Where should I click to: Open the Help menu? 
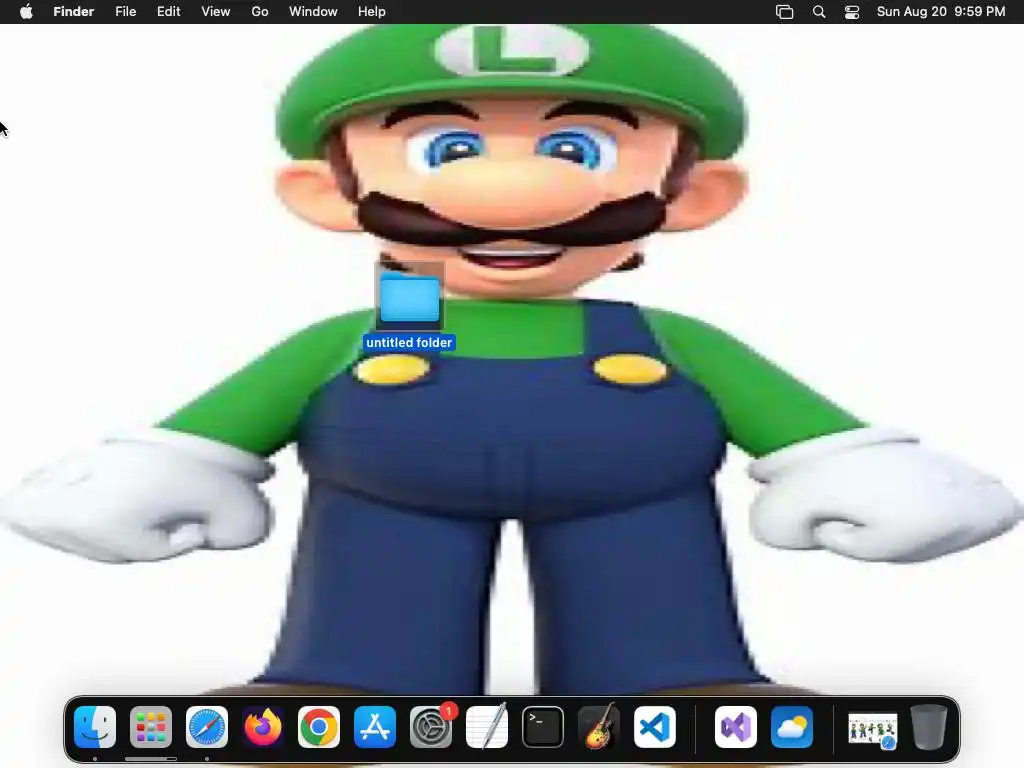point(372,12)
